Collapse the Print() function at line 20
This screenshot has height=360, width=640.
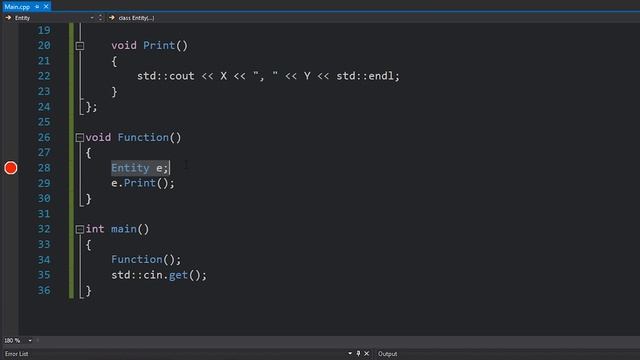tap(80, 46)
